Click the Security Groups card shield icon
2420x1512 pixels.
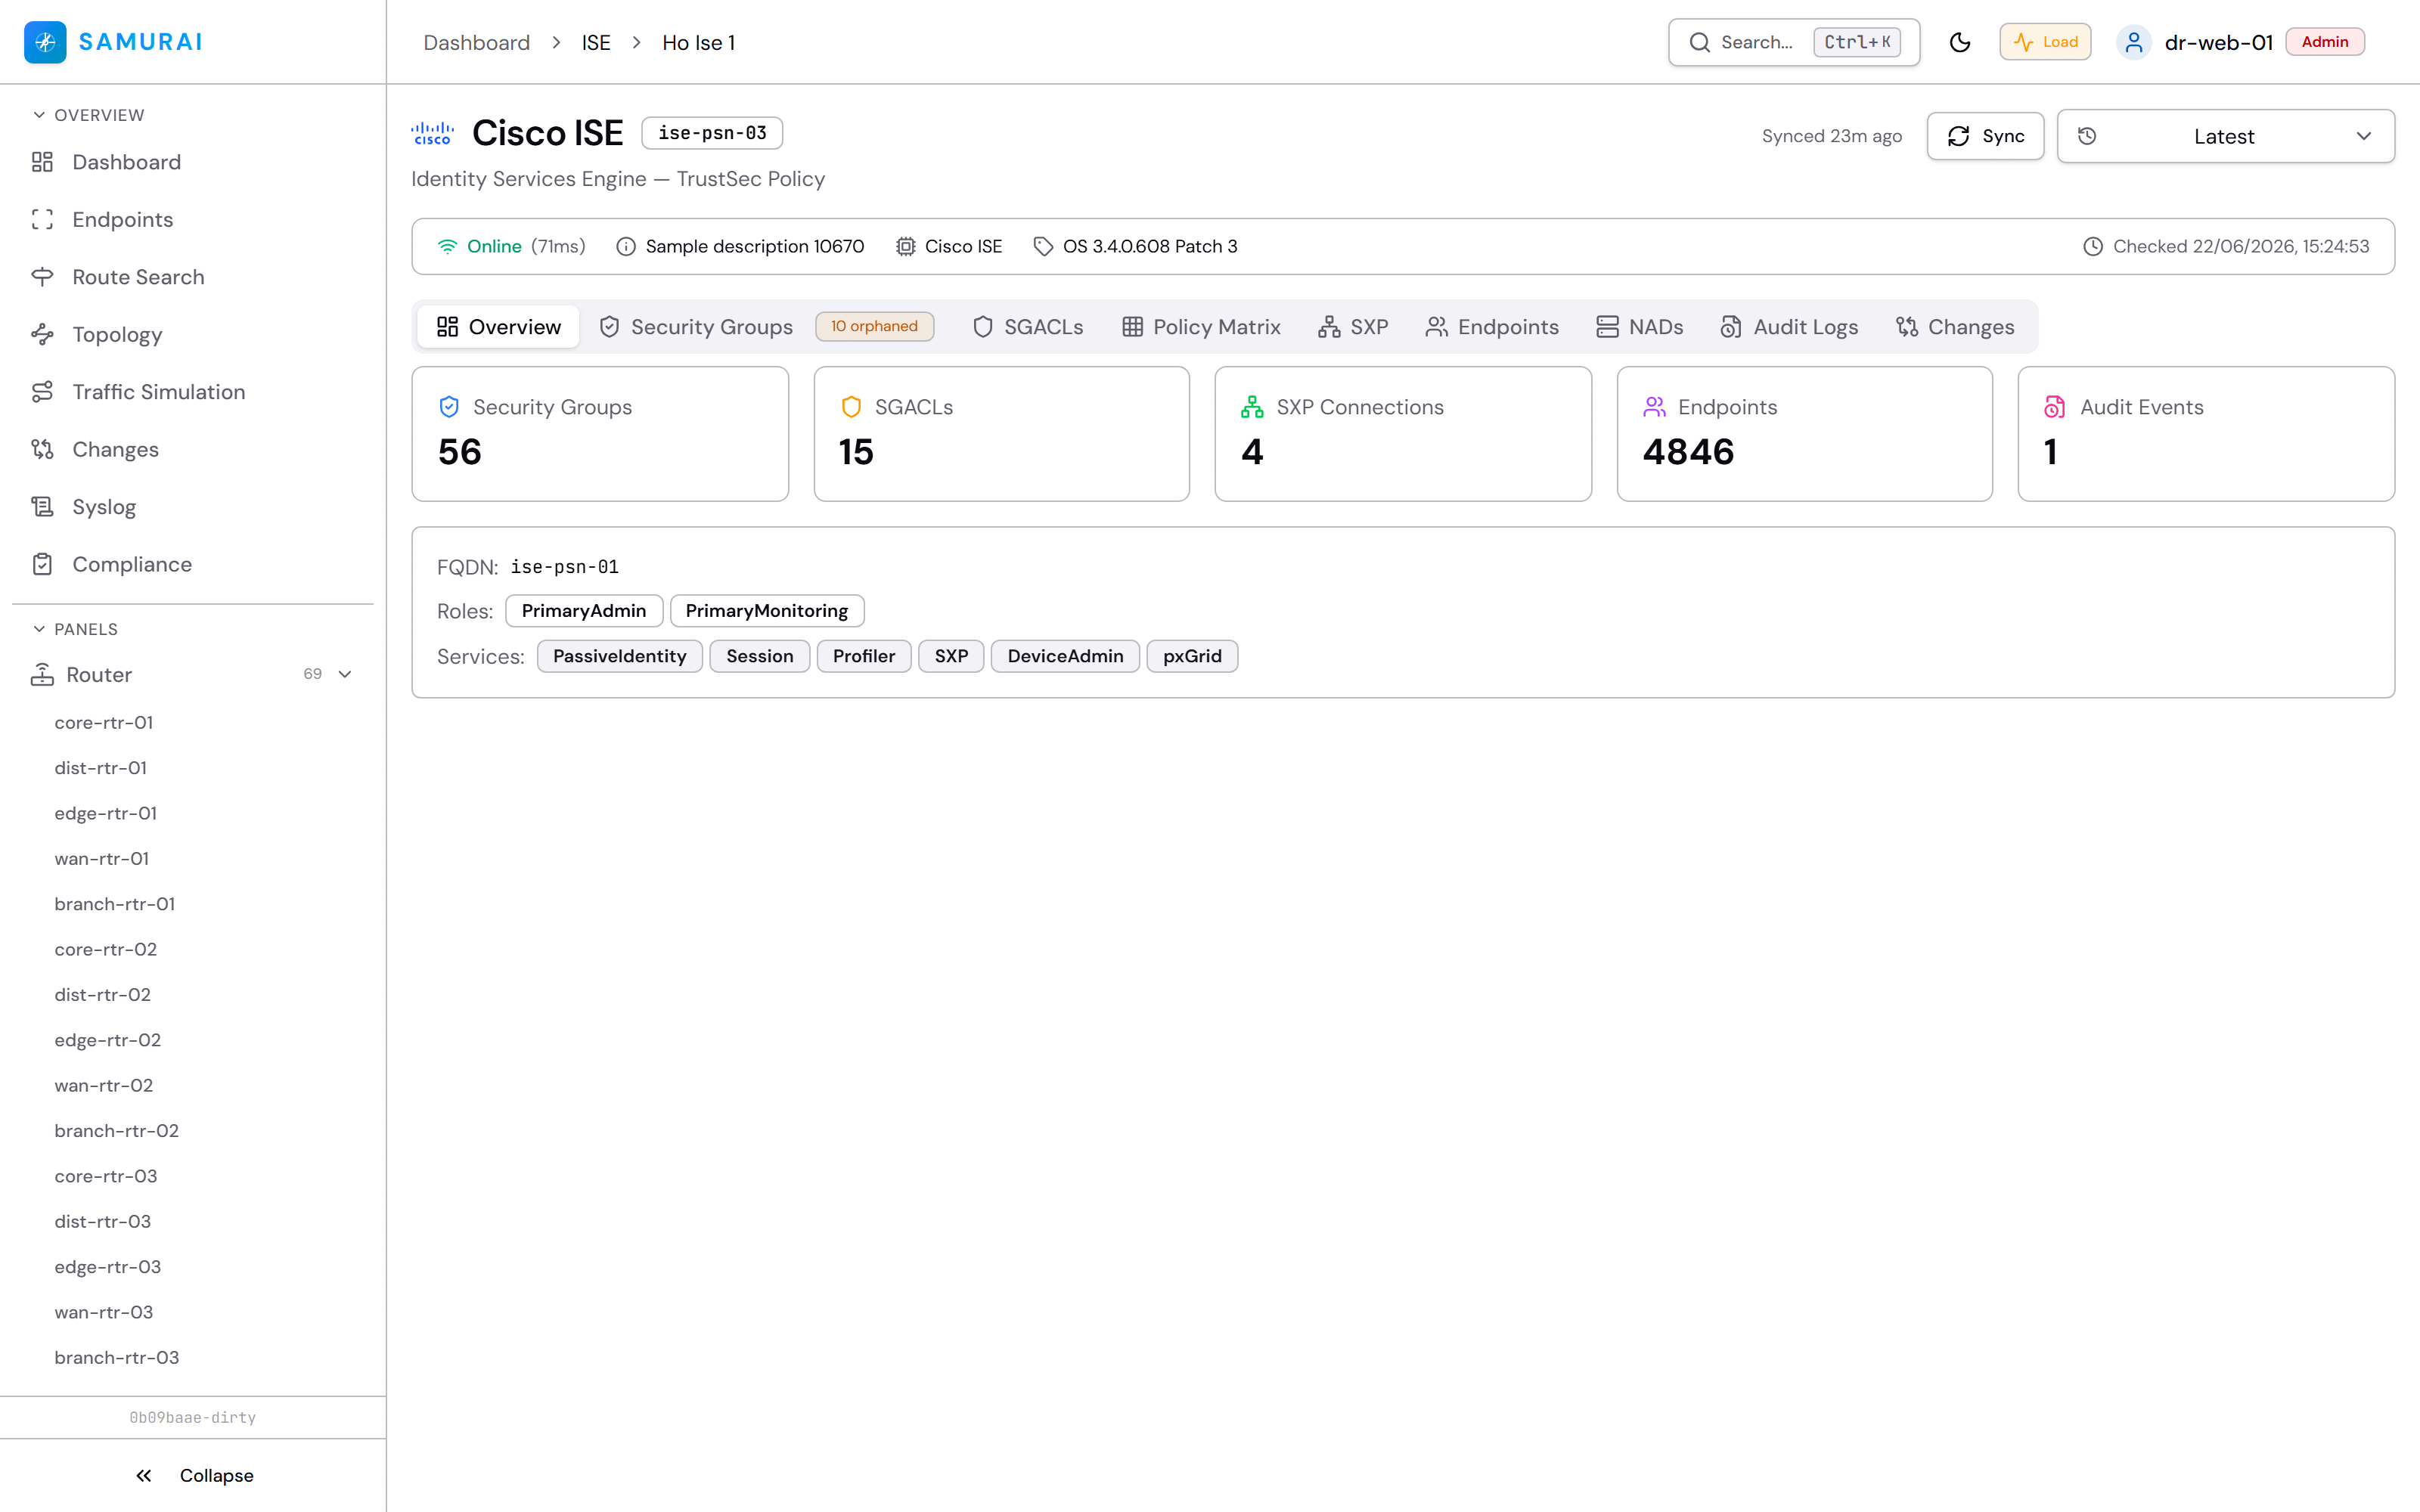pyautogui.click(x=449, y=407)
